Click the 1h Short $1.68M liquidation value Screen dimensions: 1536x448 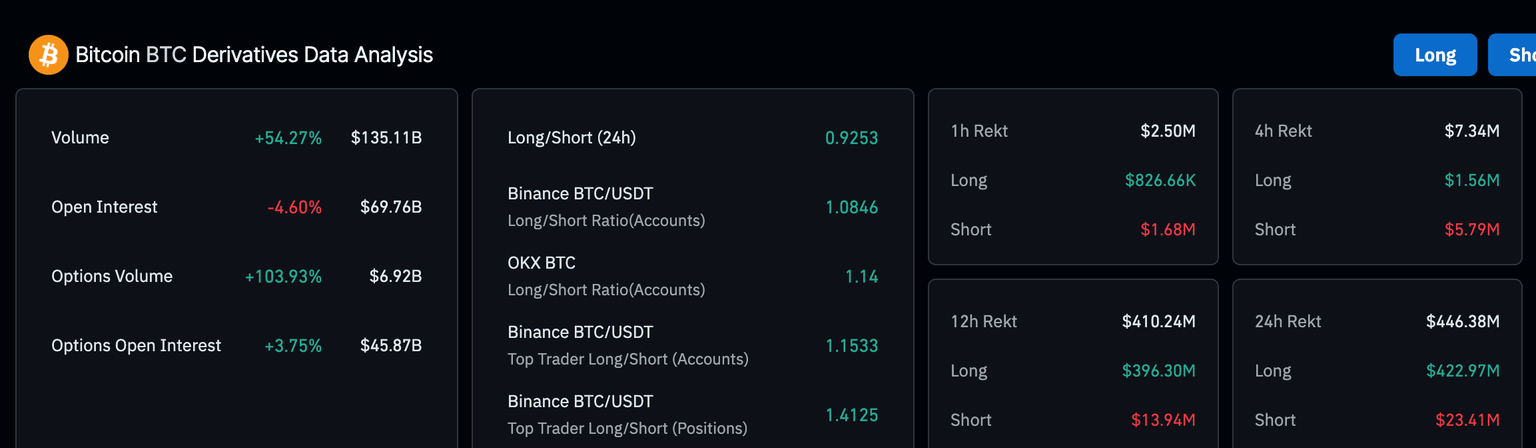1168,229
